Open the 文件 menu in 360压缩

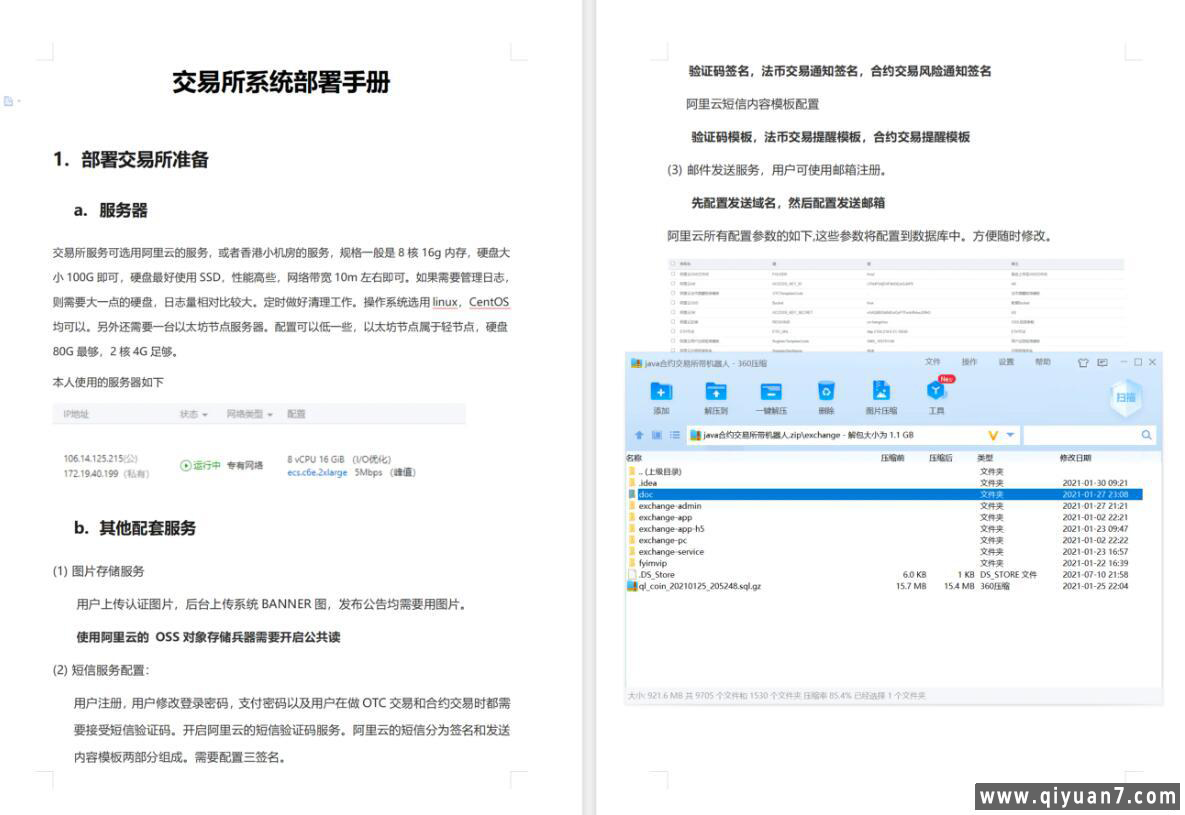click(x=933, y=362)
